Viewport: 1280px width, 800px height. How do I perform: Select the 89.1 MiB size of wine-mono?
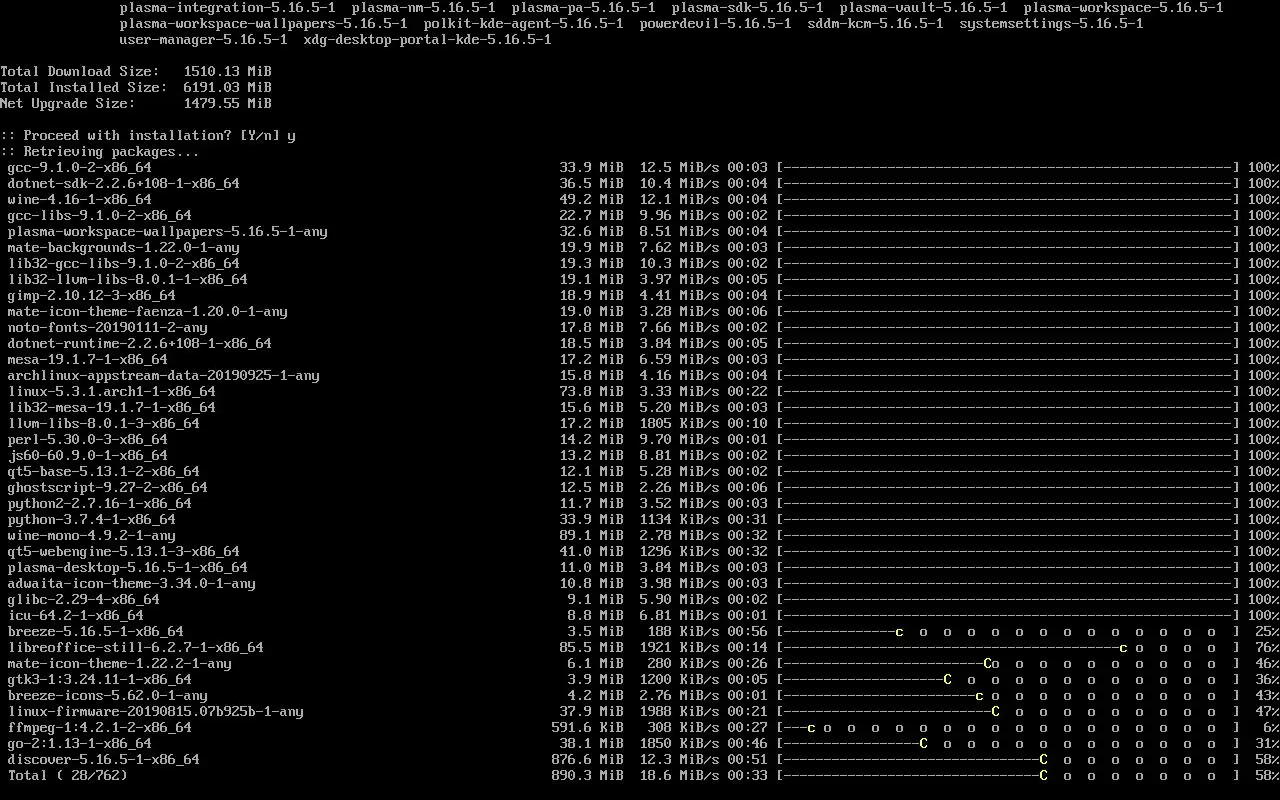coord(592,536)
